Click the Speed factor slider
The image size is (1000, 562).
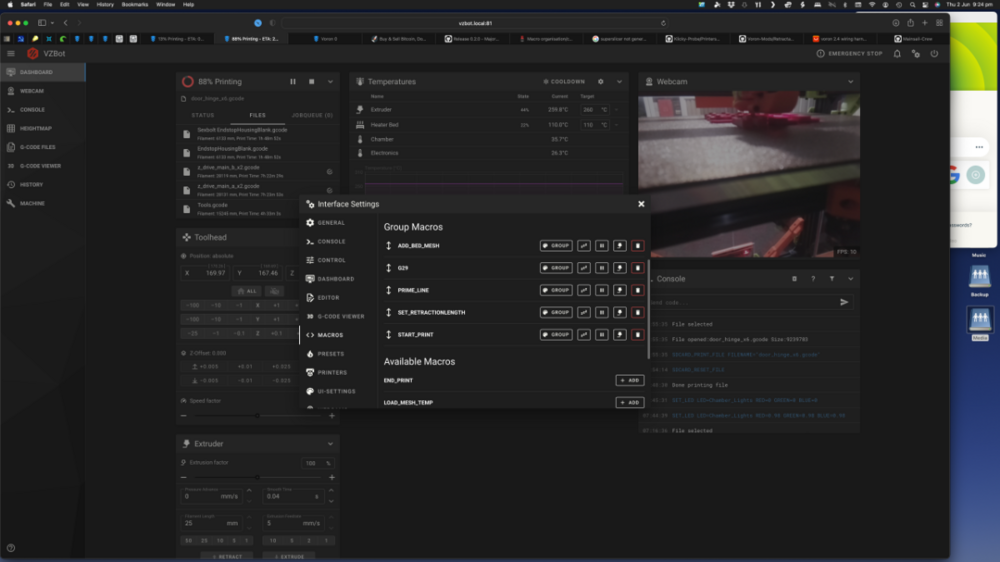258,416
